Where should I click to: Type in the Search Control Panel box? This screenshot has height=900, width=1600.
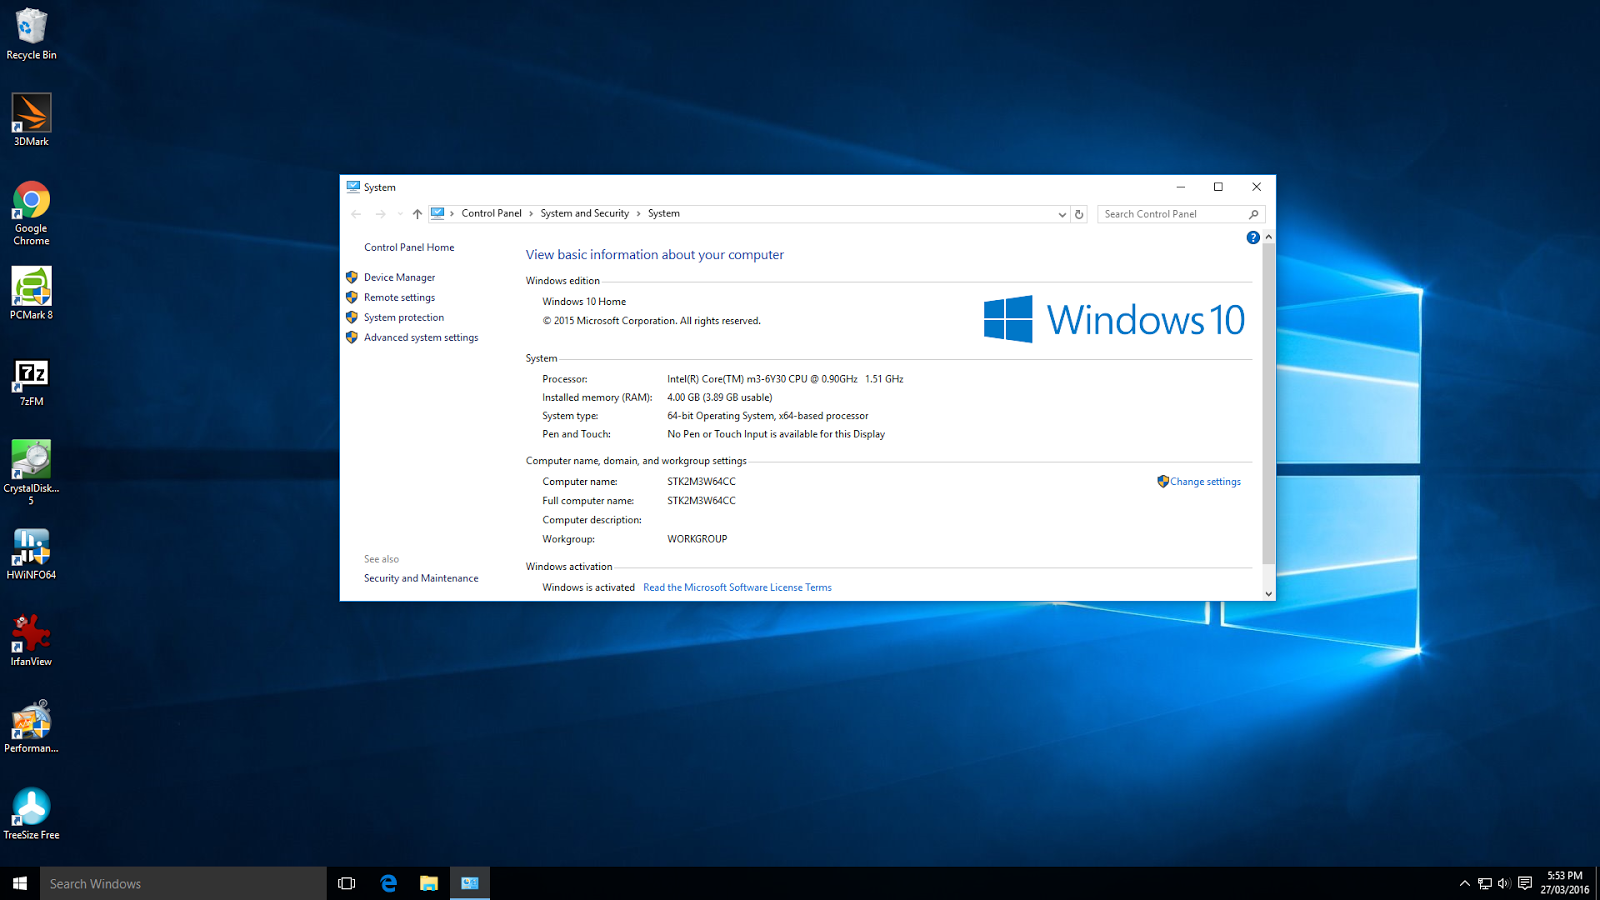tap(1170, 213)
